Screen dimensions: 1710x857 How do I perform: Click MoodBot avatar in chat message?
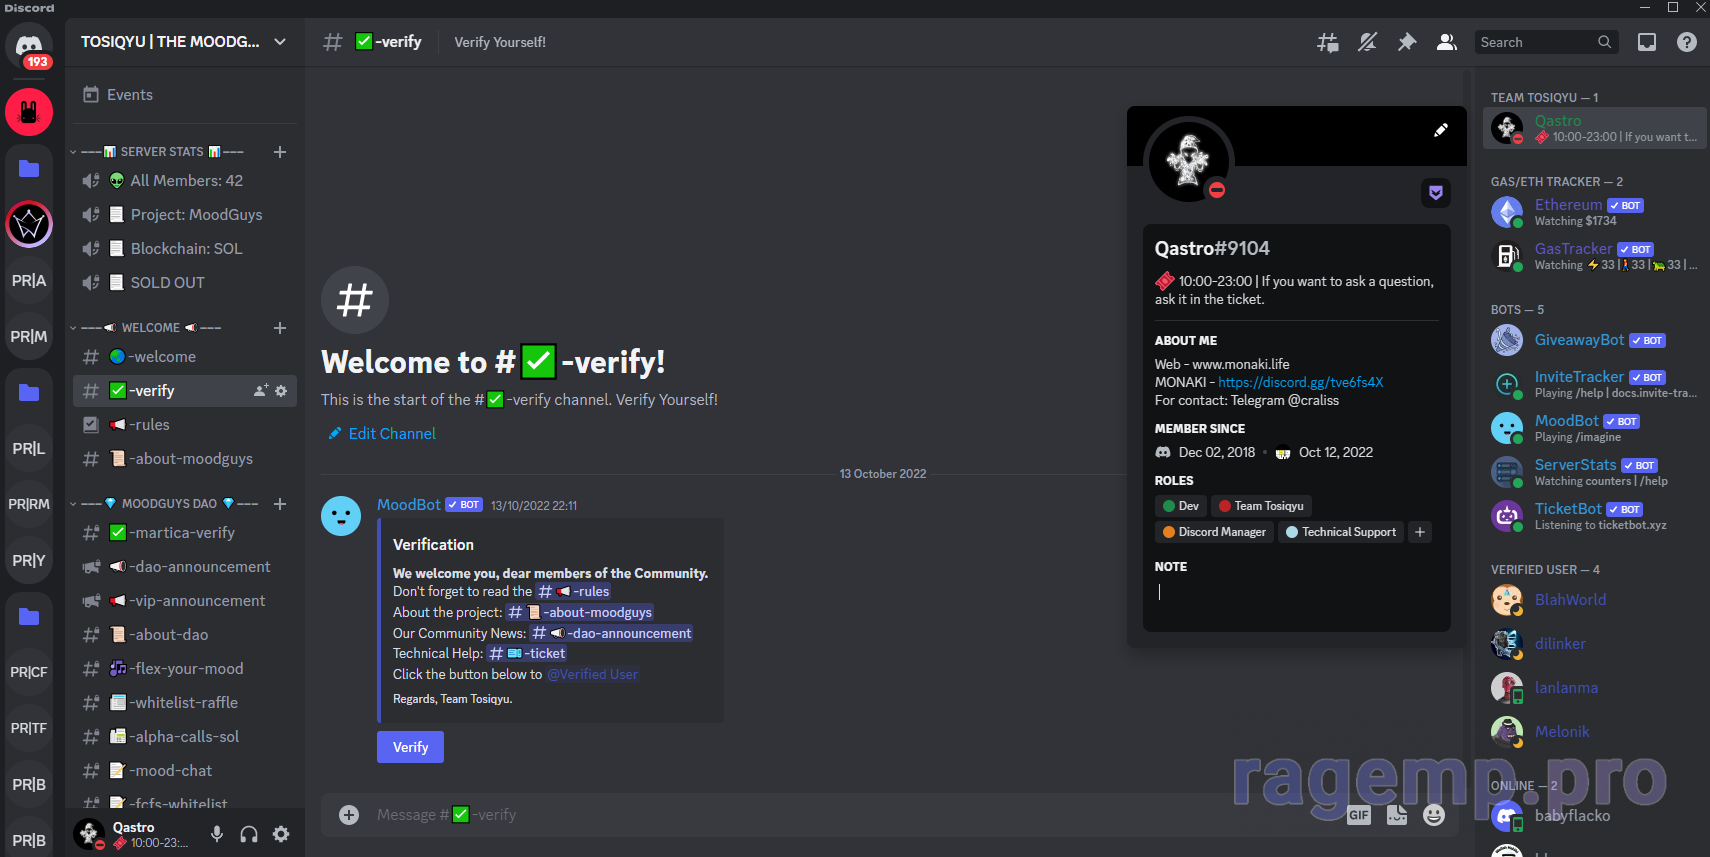coord(341,516)
